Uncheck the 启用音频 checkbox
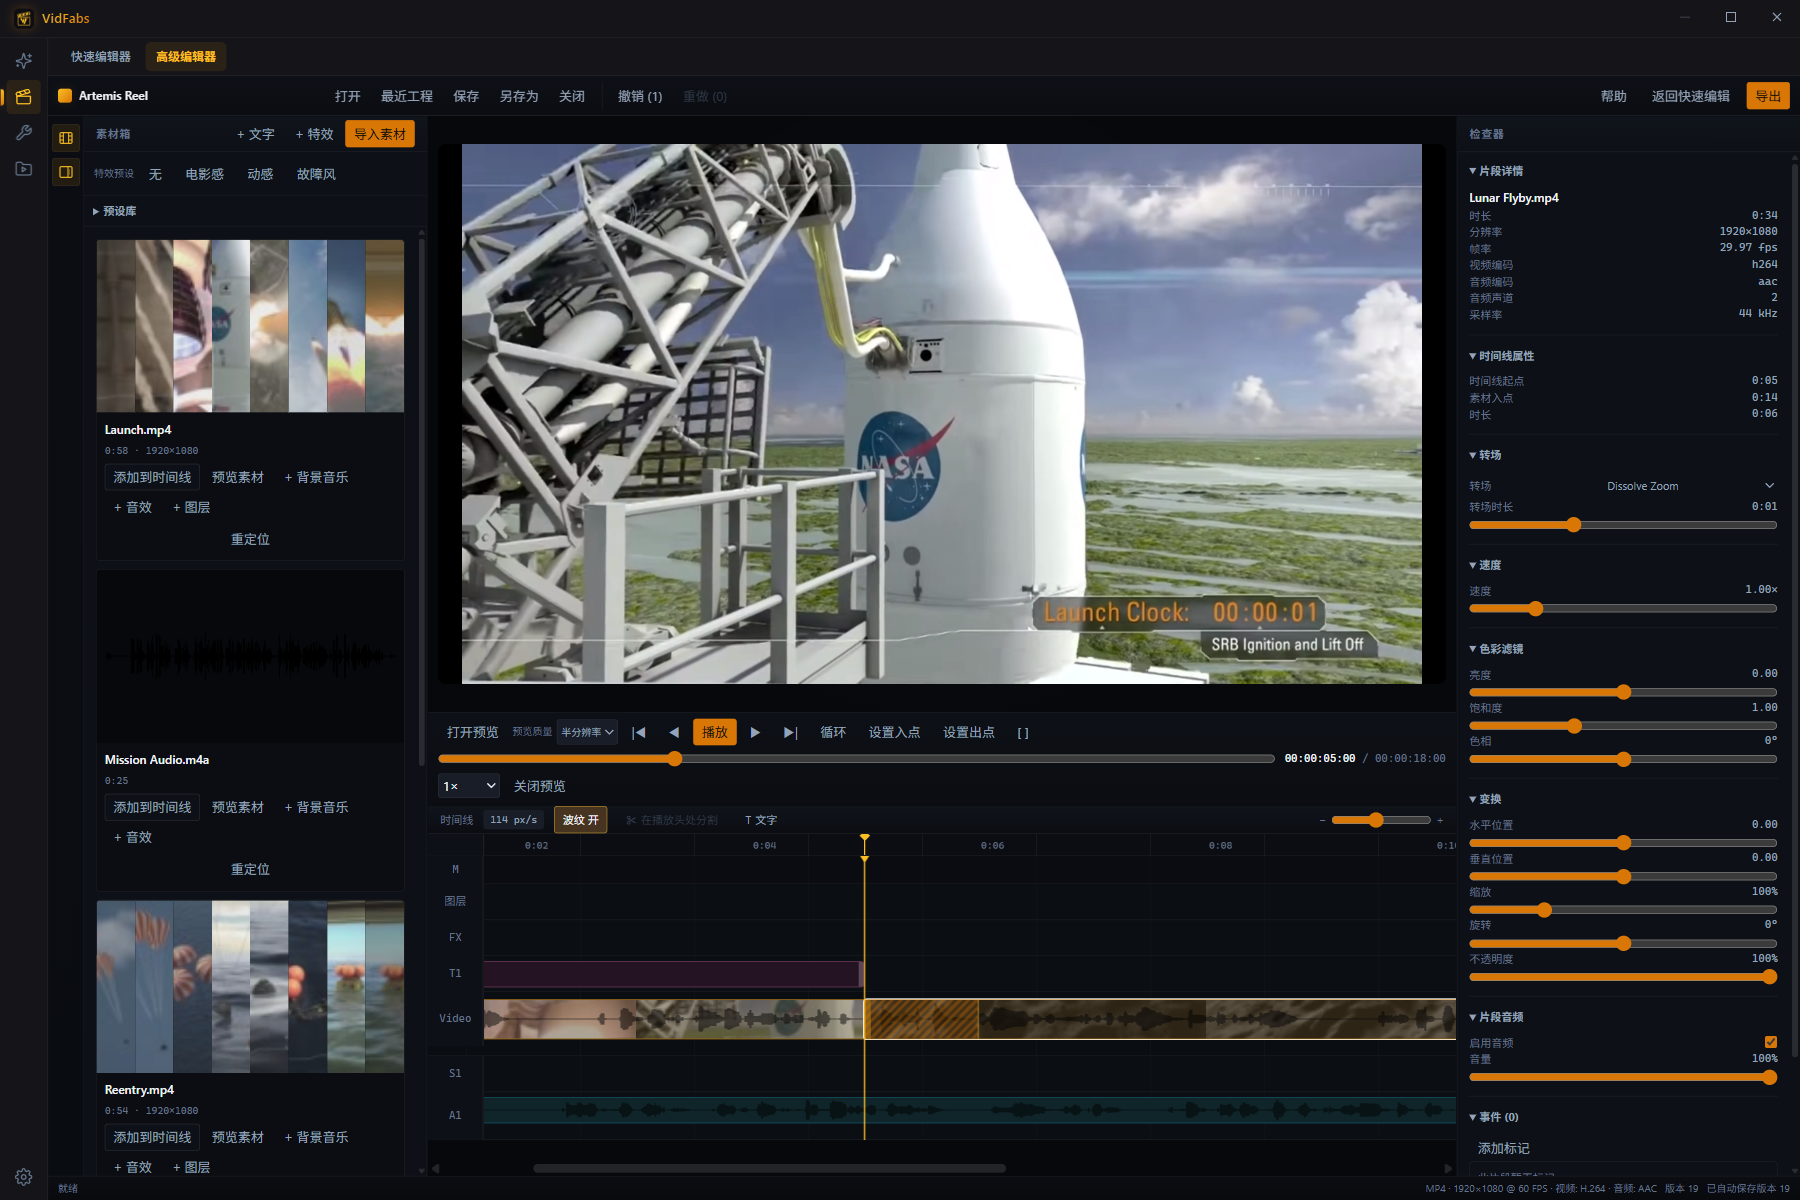This screenshot has height=1200, width=1800. click(1771, 1042)
